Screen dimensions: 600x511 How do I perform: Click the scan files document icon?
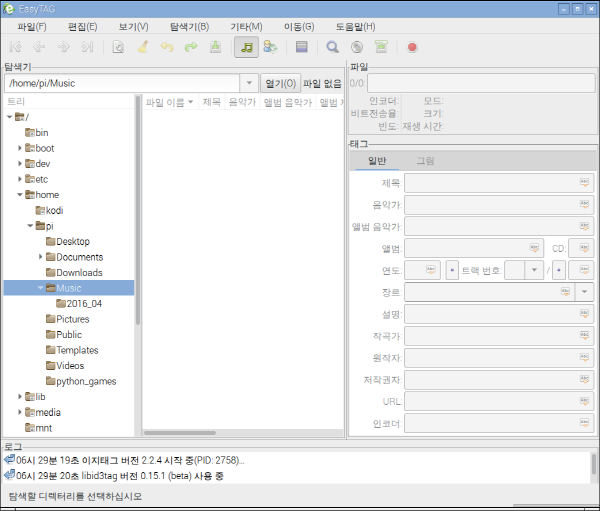coord(118,47)
